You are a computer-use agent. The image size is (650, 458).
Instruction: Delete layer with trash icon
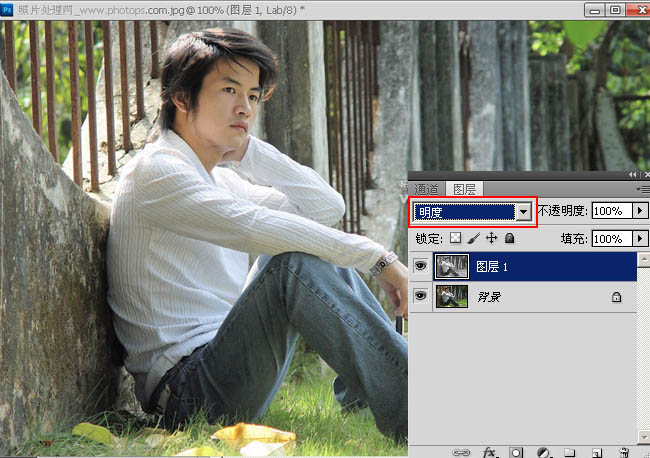(x=624, y=452)
